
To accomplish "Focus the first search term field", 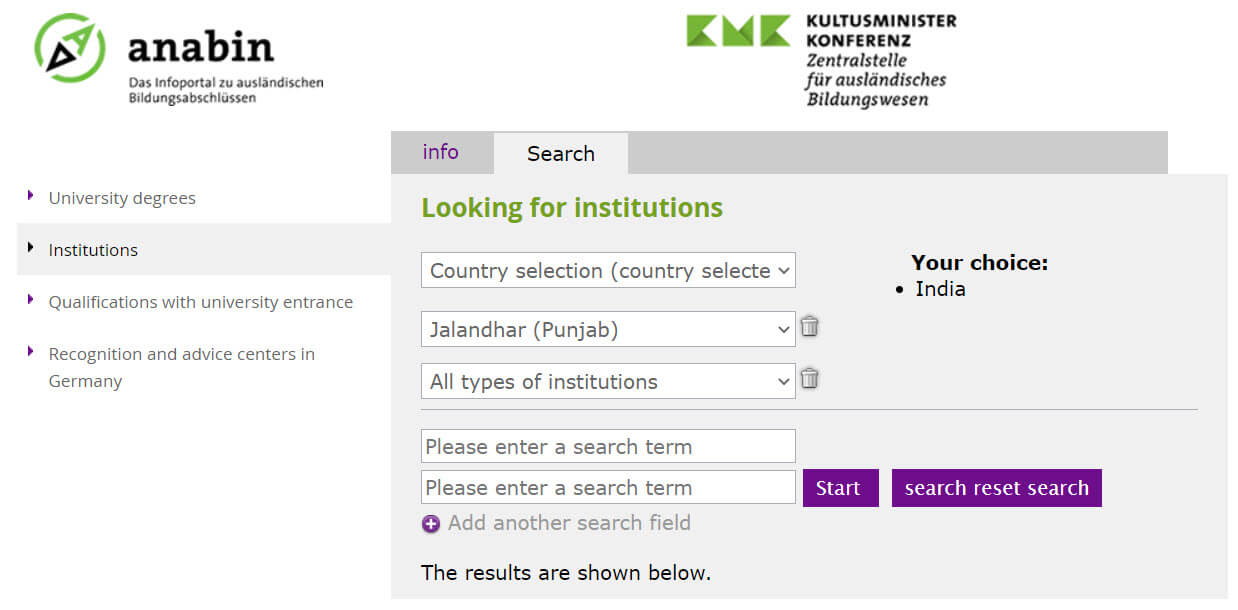I will click(608, 446).
